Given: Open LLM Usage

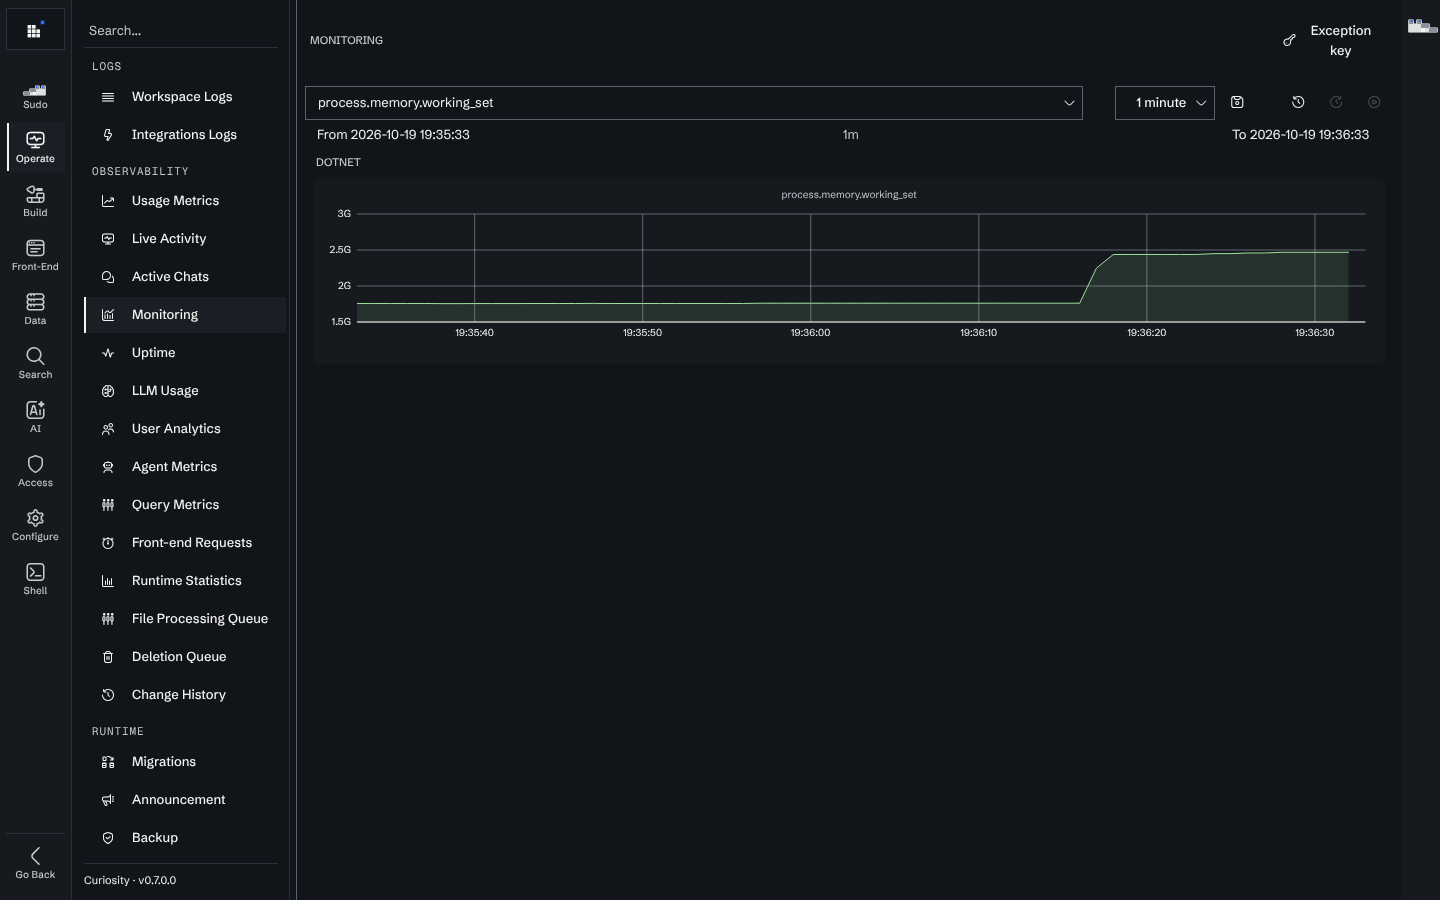Looking at the screenshot, I should coord(185,391).
